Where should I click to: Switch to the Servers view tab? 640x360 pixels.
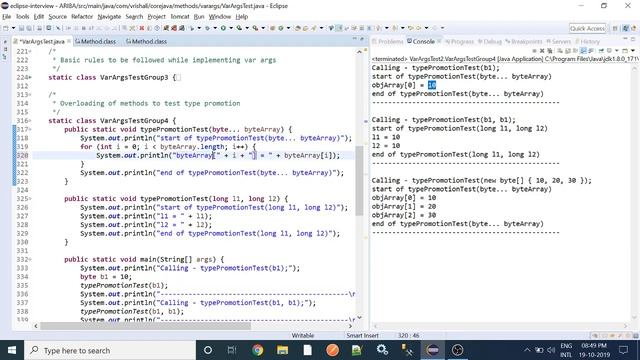pos(559,41)
